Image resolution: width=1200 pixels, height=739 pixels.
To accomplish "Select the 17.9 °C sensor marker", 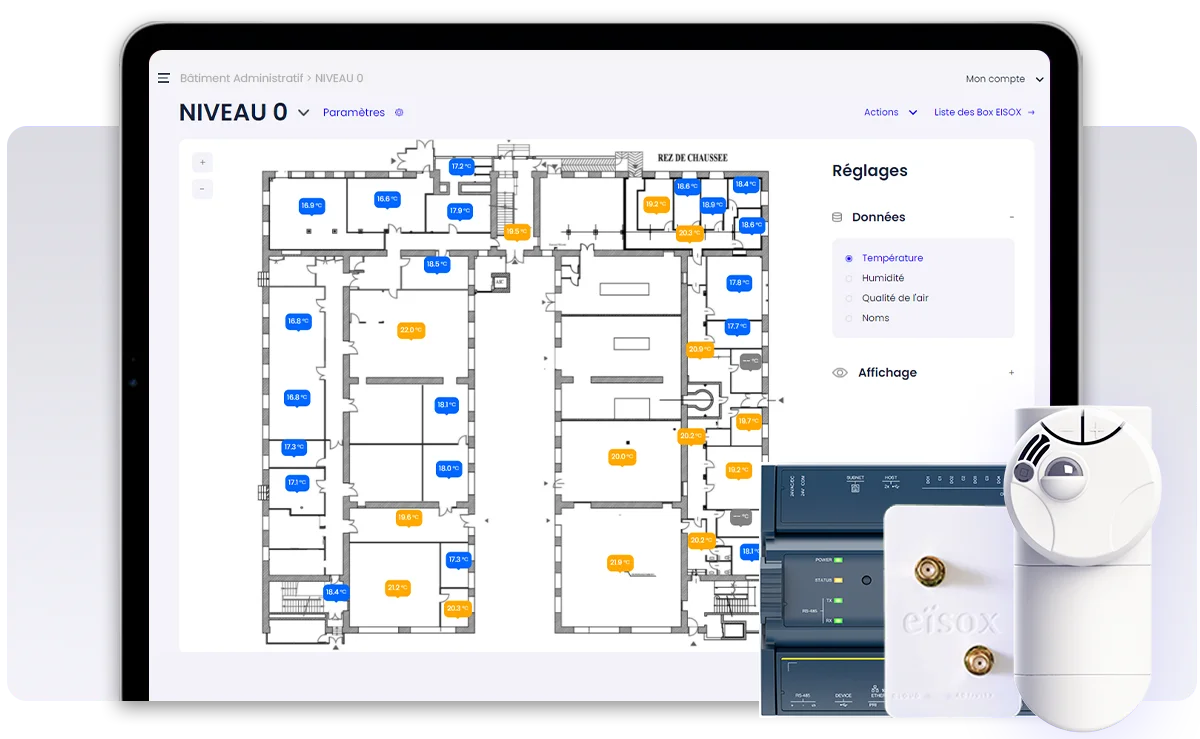I will pyautogui.click(x=459, y=211).
